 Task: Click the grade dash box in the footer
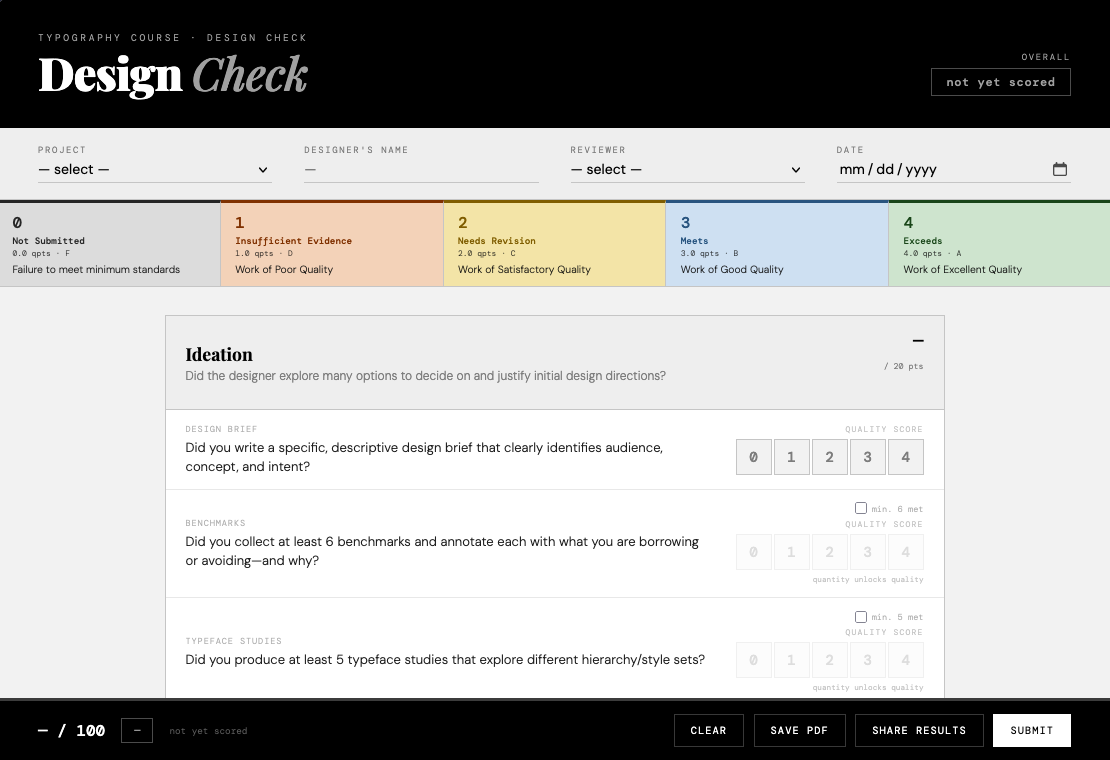pos(137,730)
